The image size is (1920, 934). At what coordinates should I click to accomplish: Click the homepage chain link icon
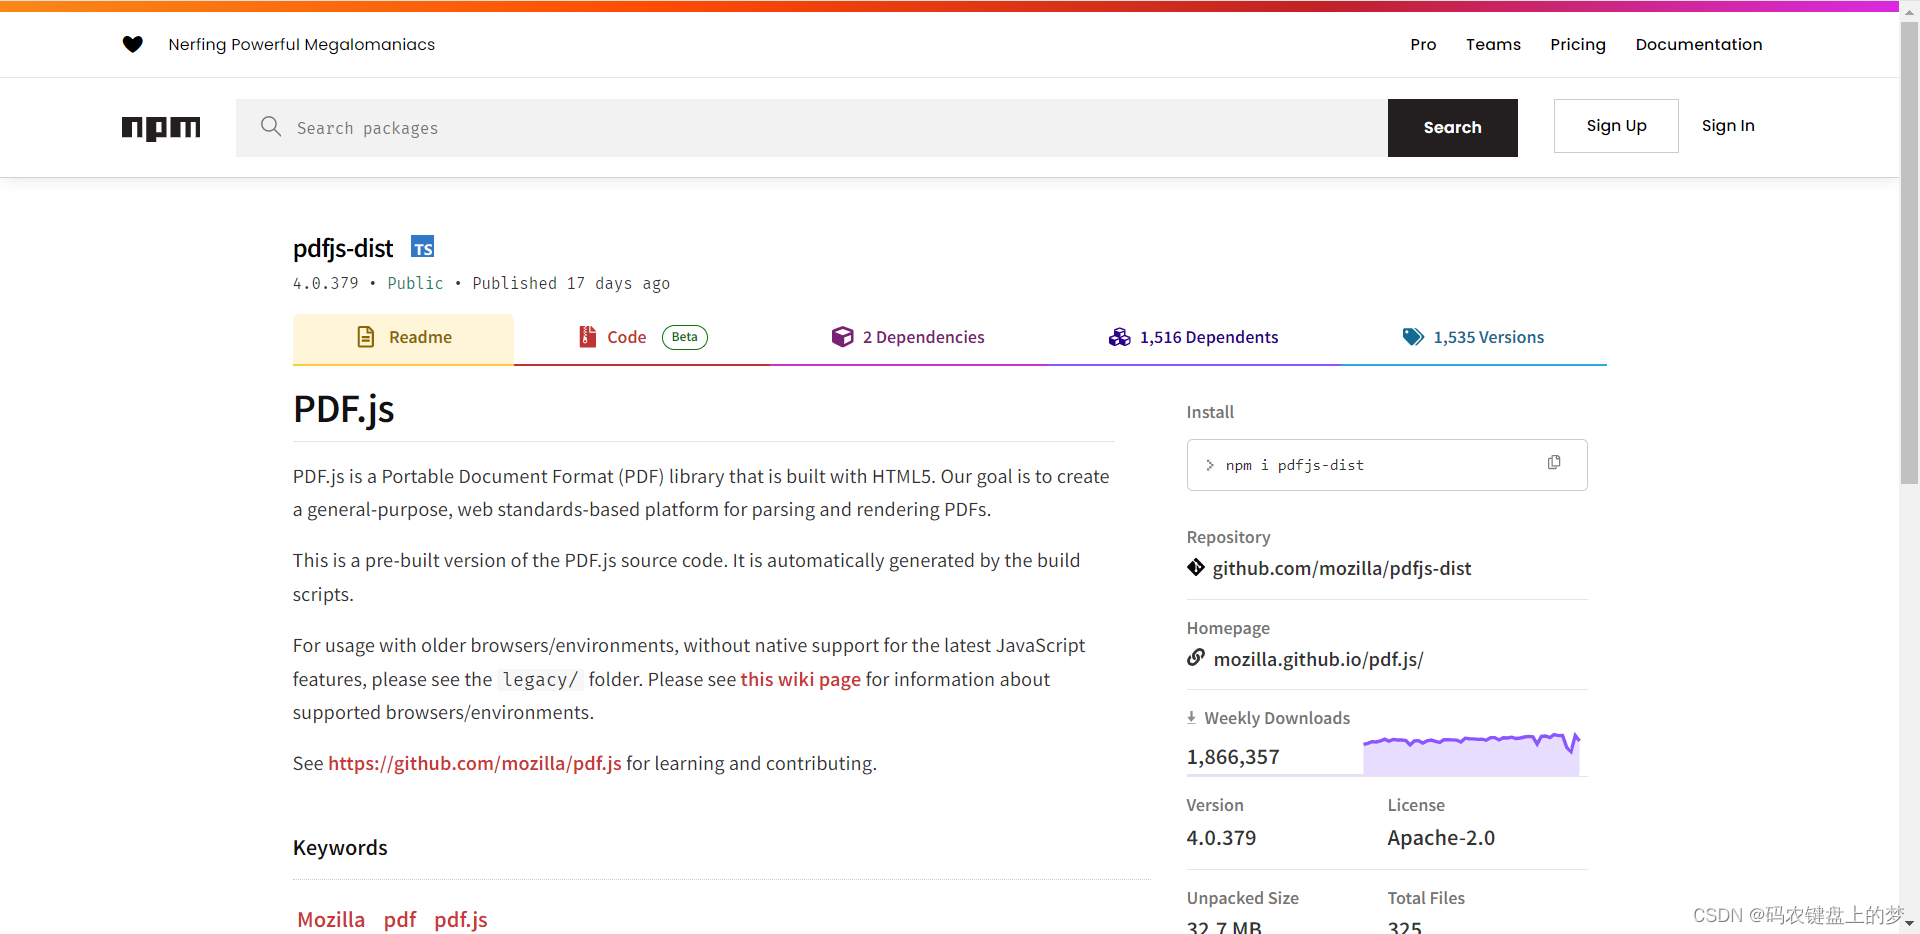point(1196,657)
